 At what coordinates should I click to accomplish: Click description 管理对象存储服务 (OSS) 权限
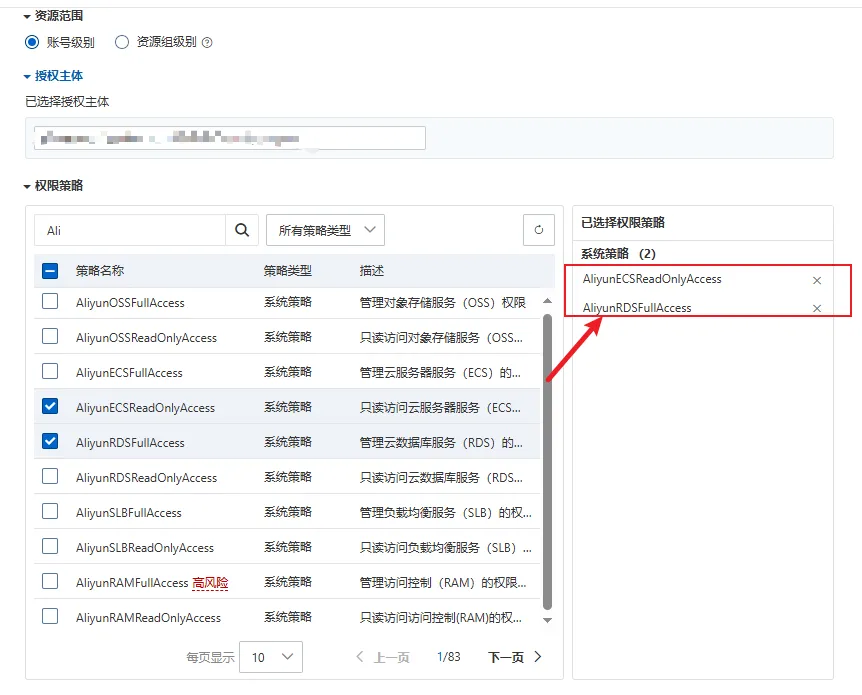[x=443, y=303]
